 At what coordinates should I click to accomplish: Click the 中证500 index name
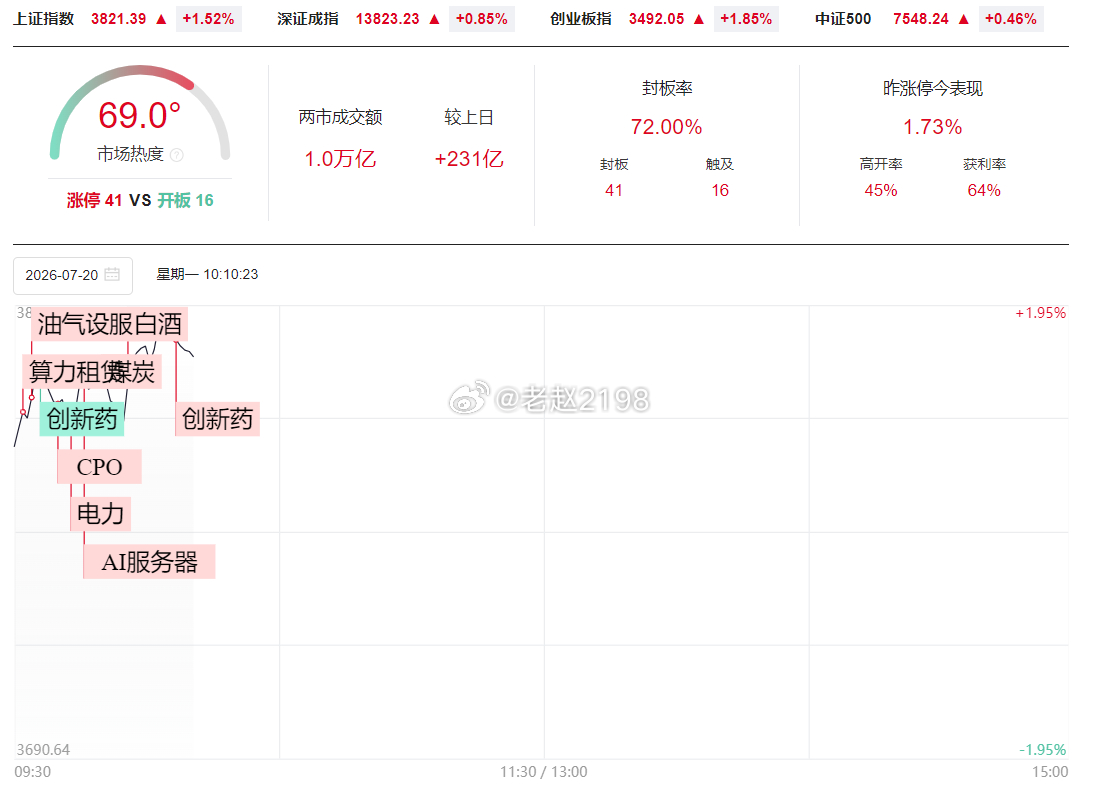[843, 19]
